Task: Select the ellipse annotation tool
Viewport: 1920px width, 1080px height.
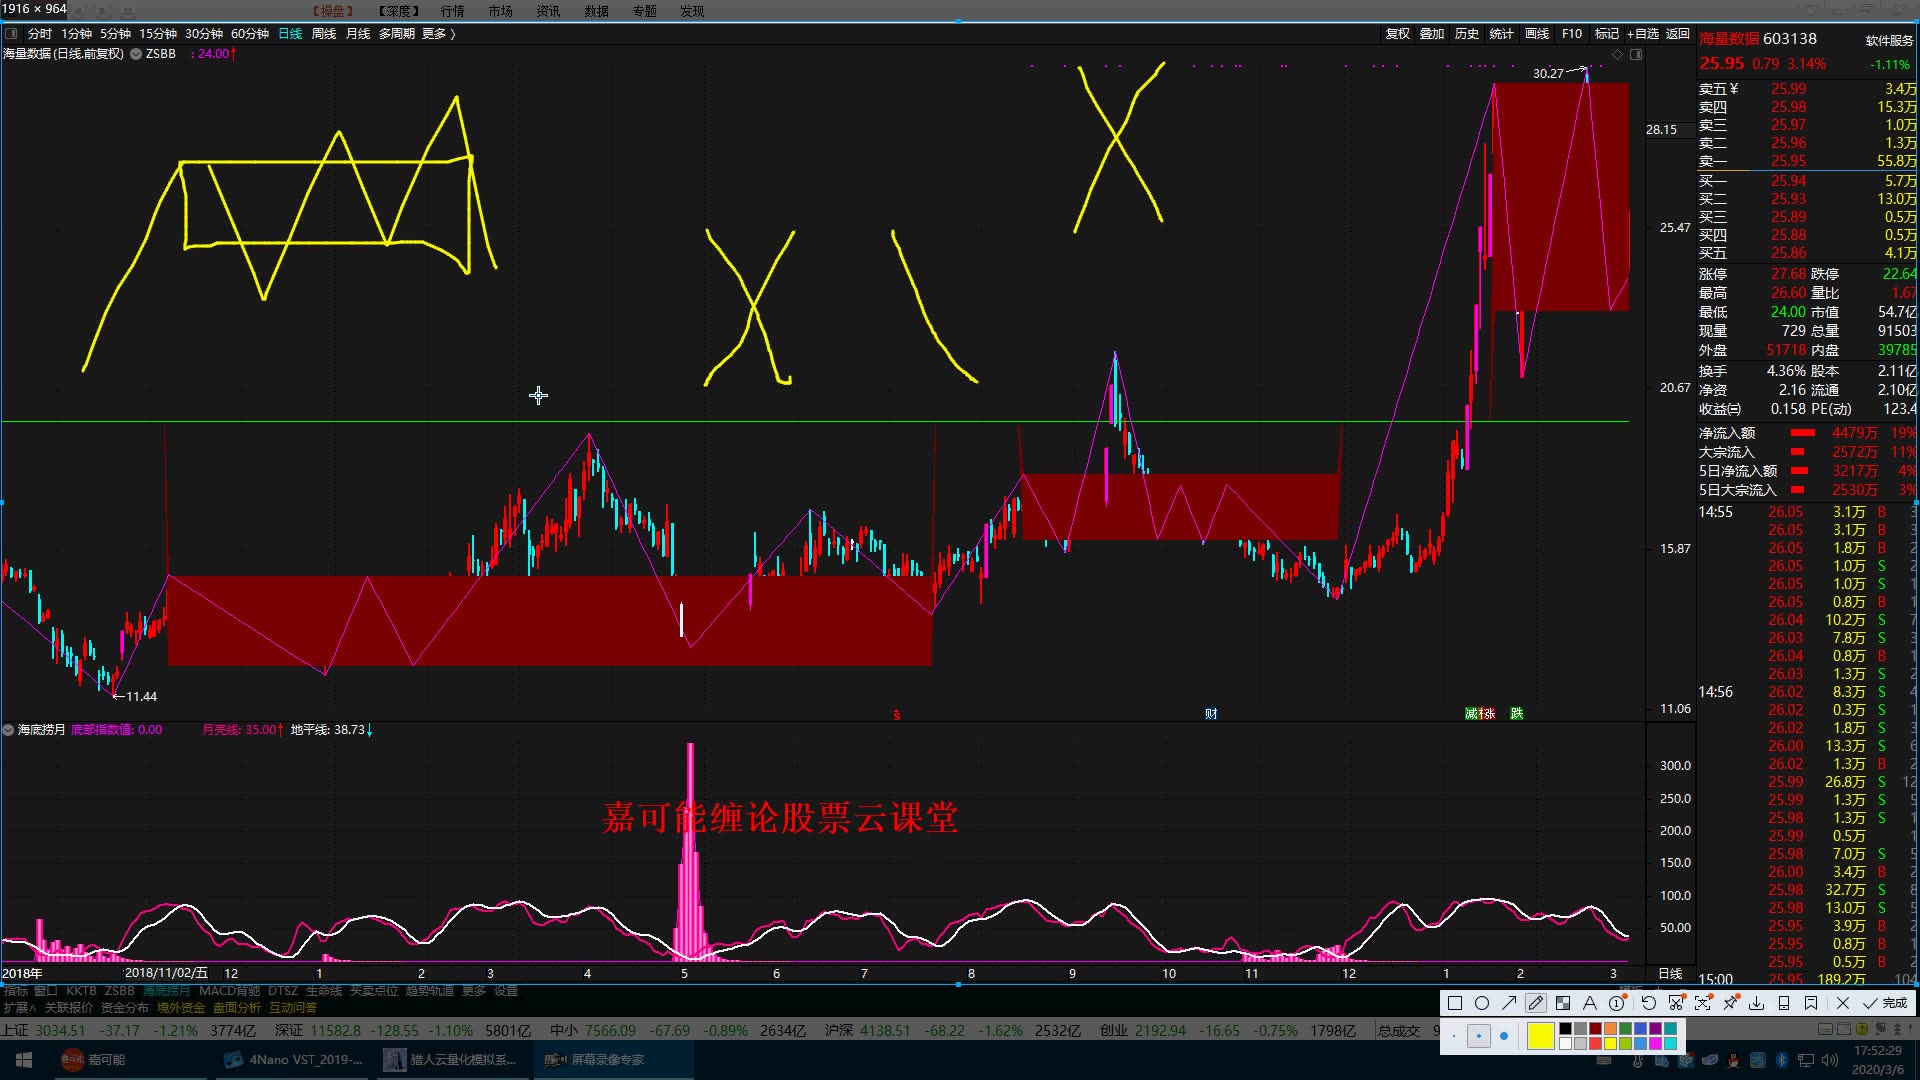Action: (1482, 1003)
